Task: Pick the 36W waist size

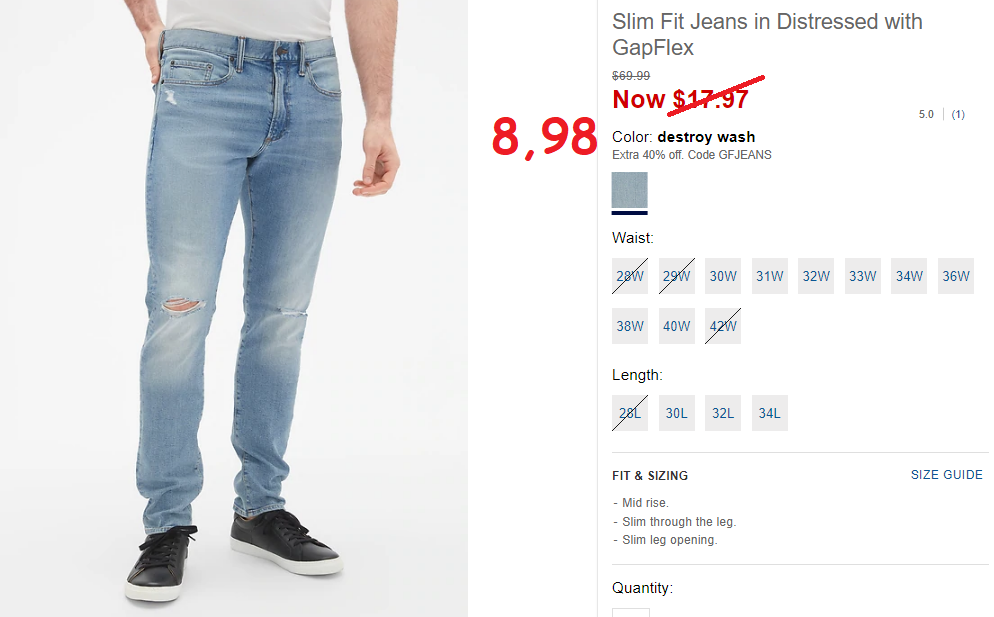Action: (956, 276)
